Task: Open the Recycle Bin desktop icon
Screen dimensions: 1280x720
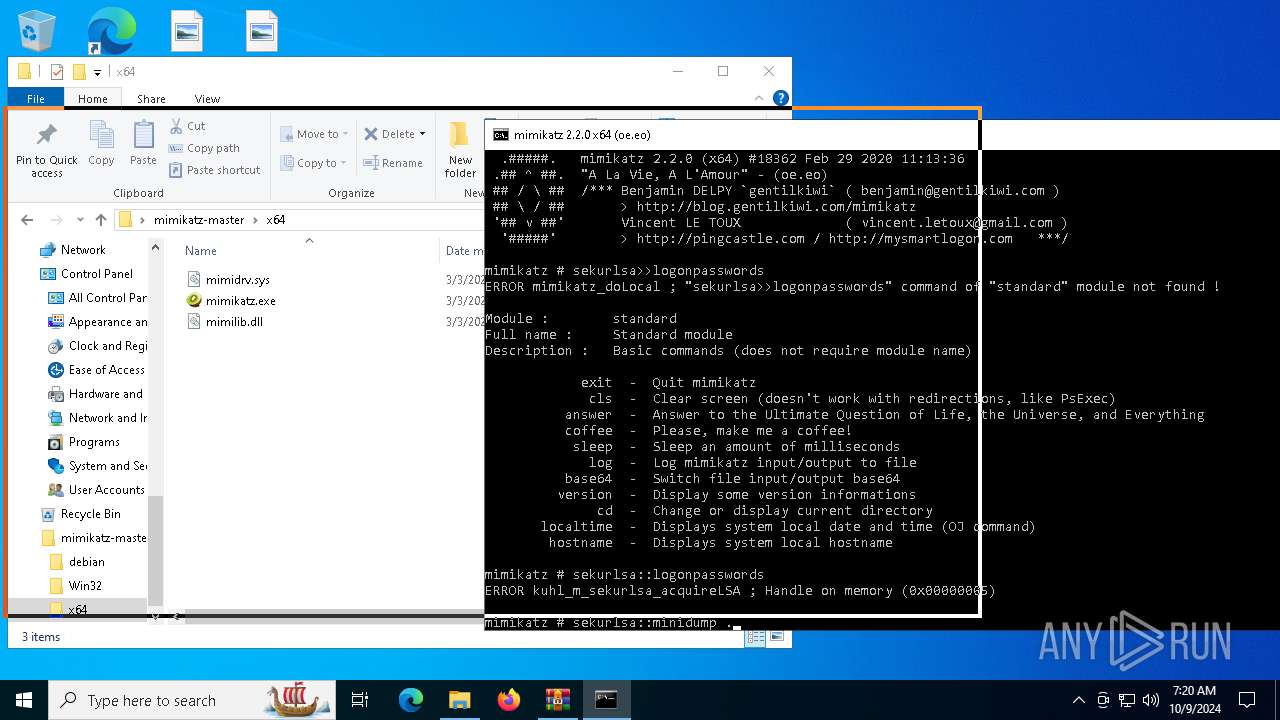Action: 38,30
